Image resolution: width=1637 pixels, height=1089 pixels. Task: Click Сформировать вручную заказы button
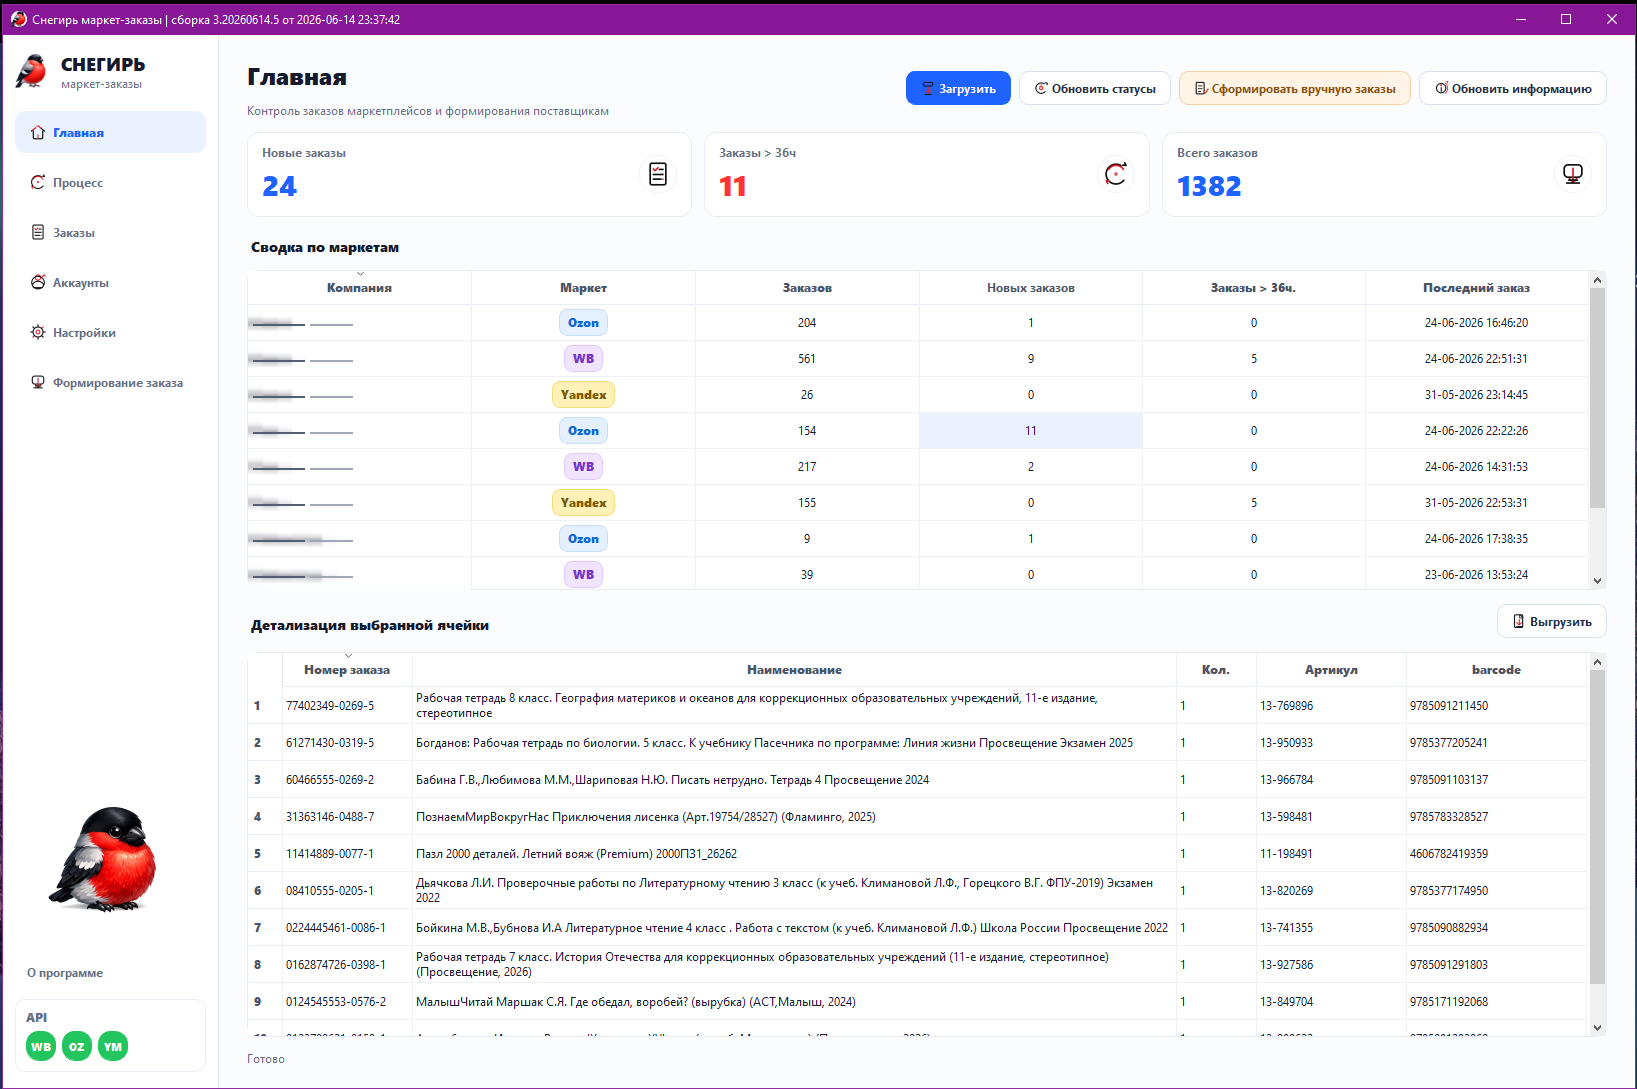(1295, 88)
